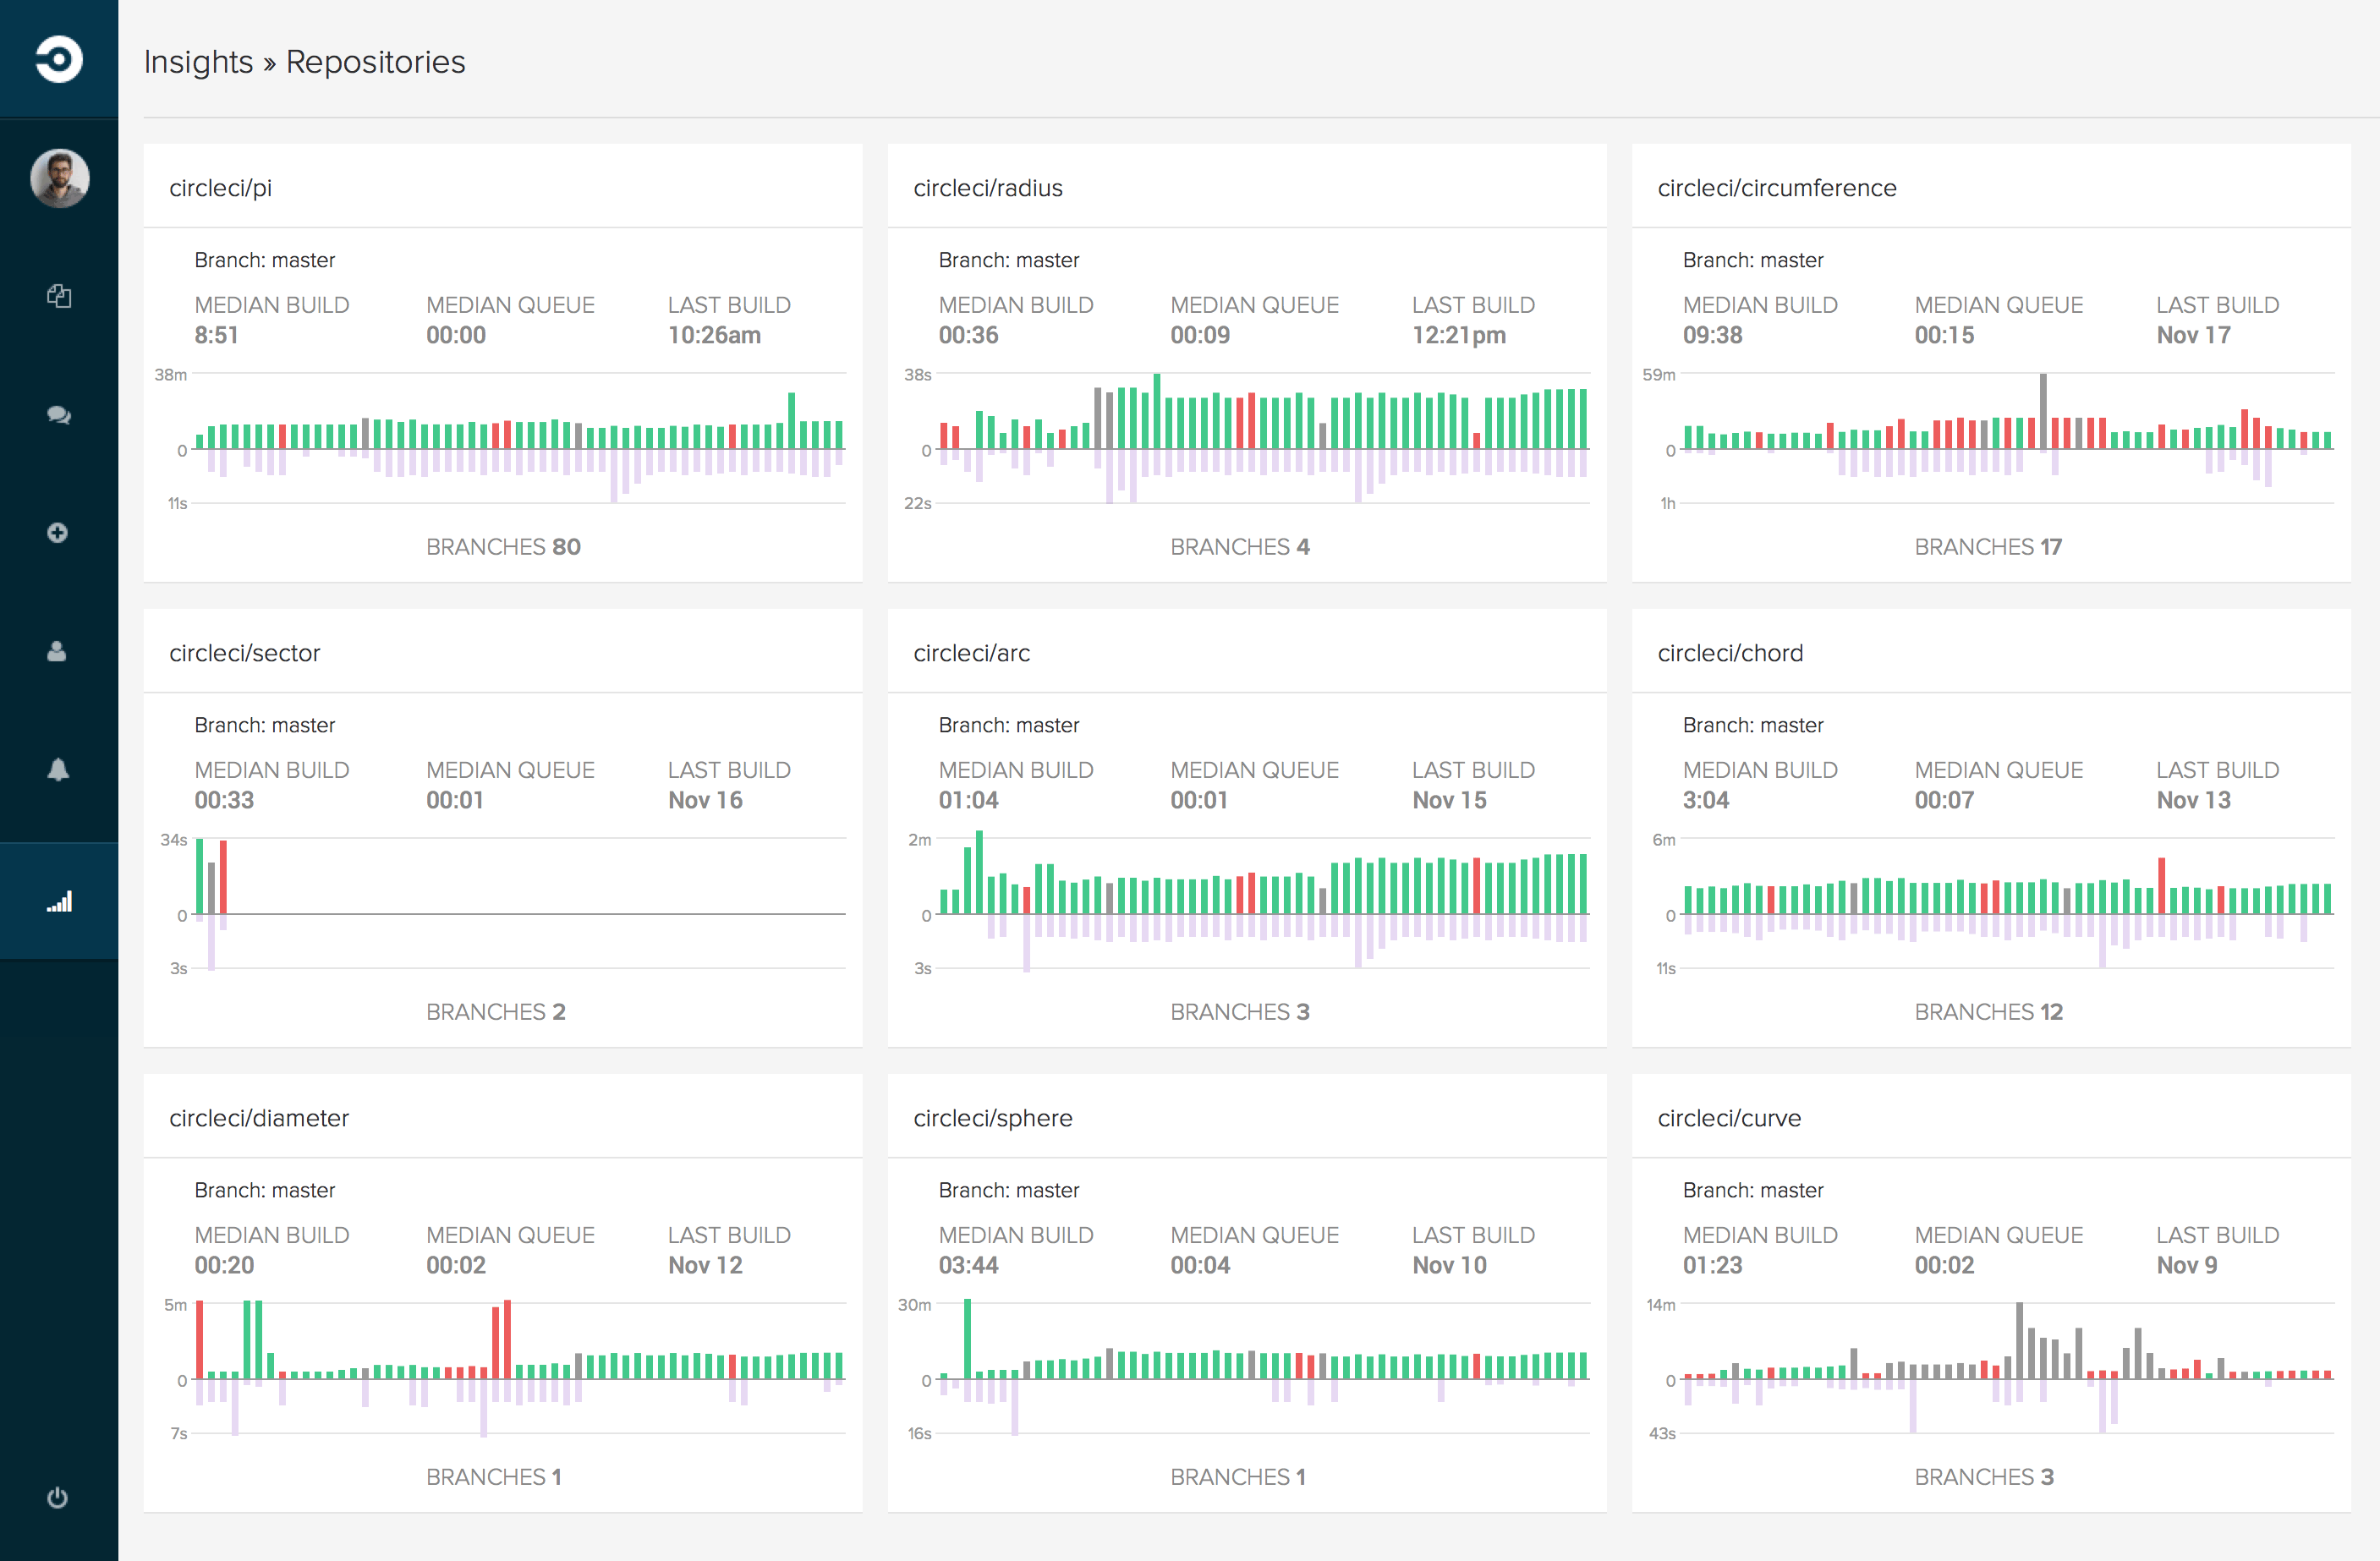
Task: Open the Team person icon
Action: (x=57, y=651)
